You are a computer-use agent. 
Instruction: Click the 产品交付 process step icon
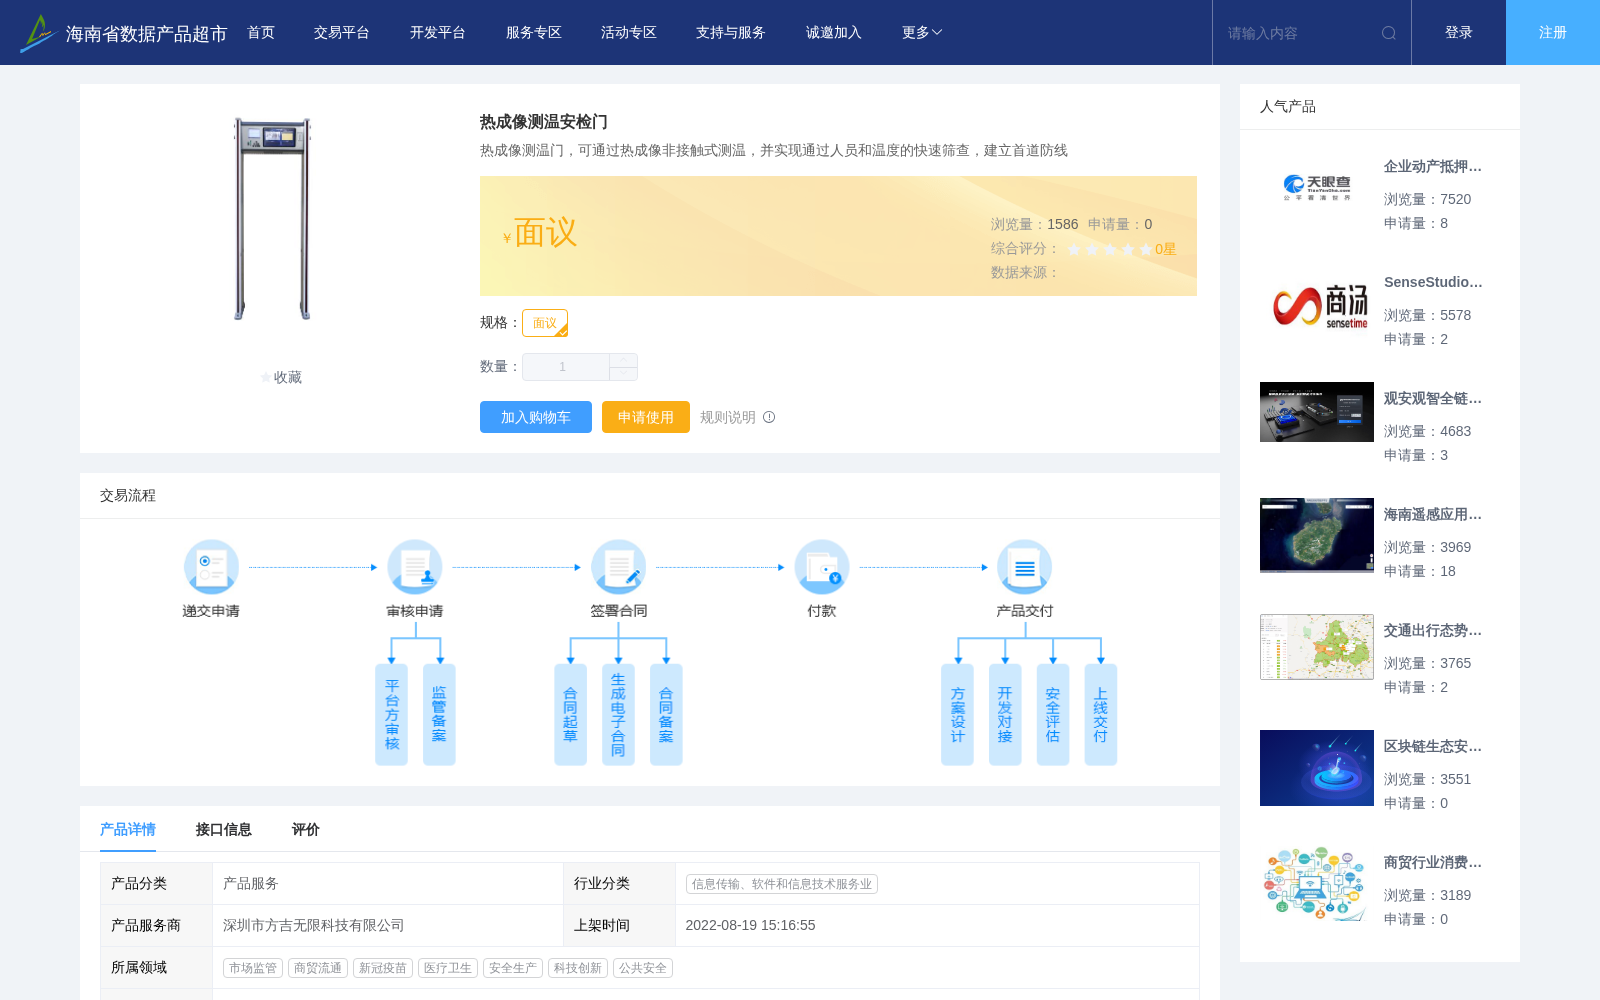pos(1025,567)
